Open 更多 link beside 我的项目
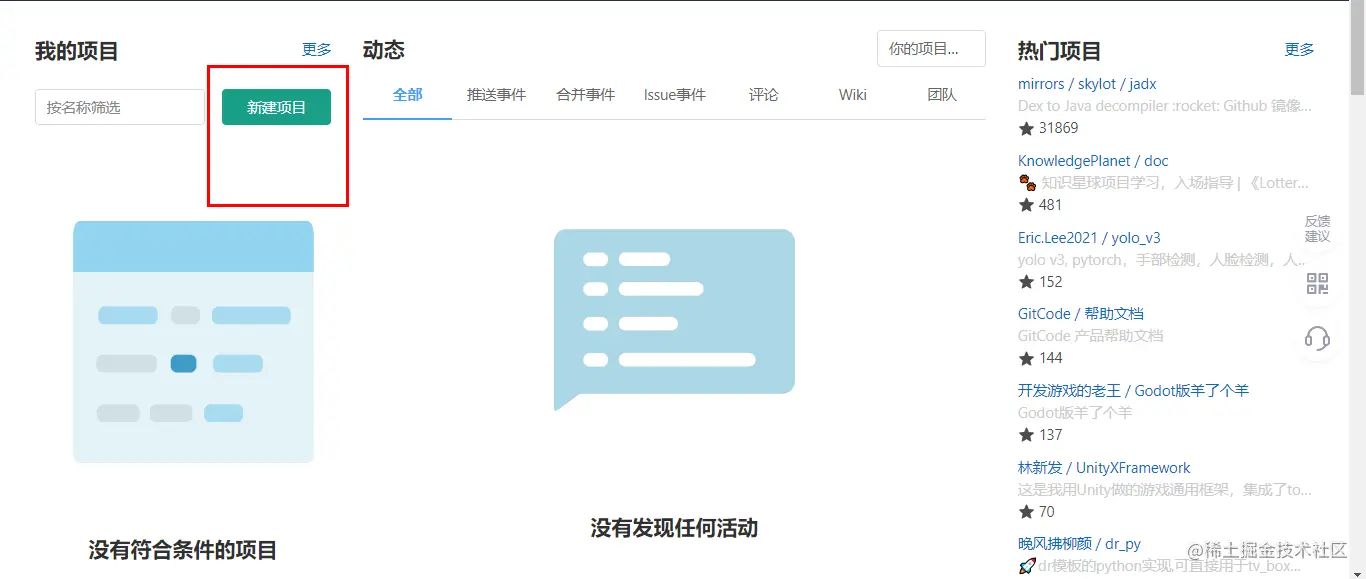Screen dimensions: 1366x579 pos(317,49)
